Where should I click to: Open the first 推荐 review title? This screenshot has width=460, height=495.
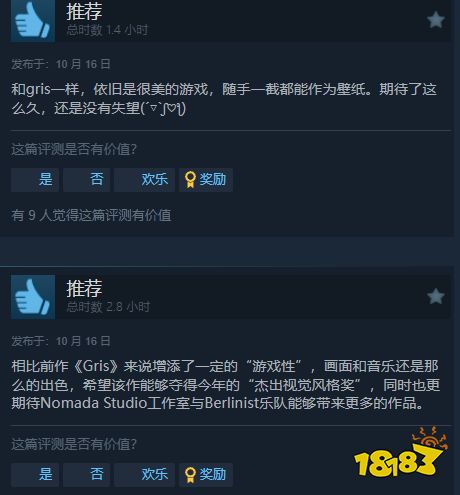(x=84, y=11)
